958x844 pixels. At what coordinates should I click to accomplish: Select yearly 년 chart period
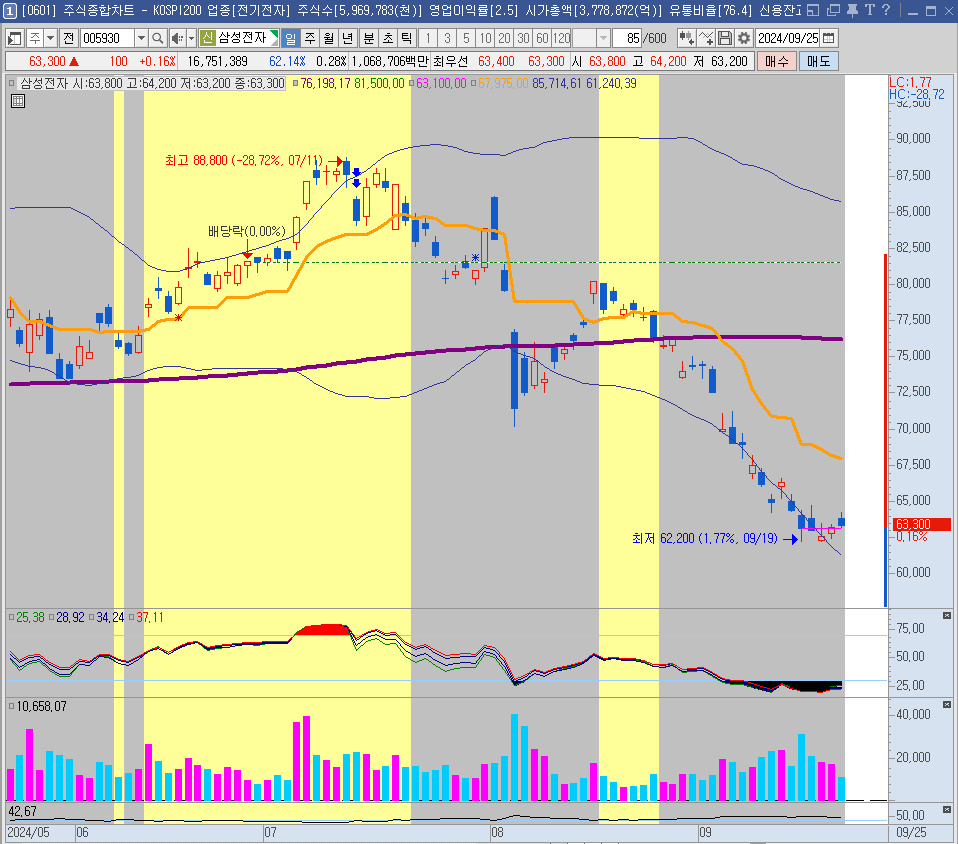pyautogui.click(x=348, y=39)
